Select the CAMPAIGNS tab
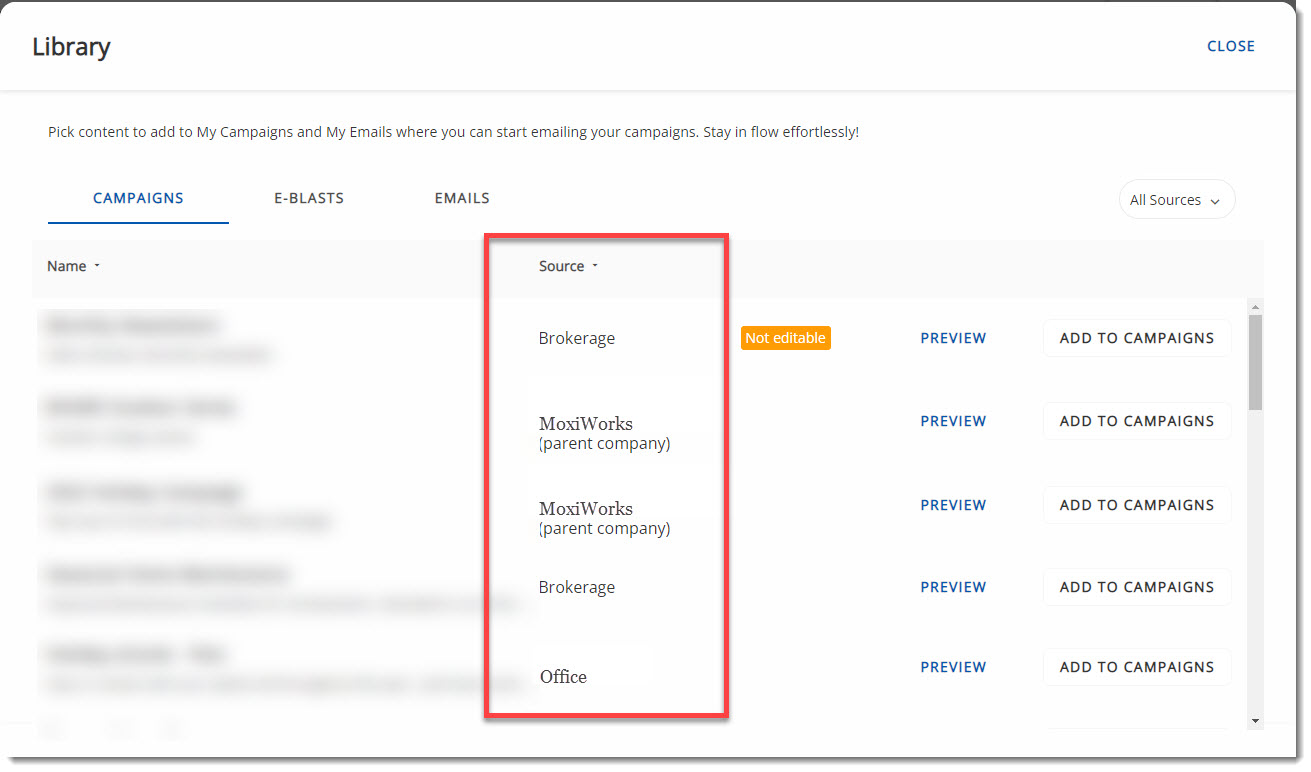Viewport: 1311px width, 772px height. (x=138, y=198)
